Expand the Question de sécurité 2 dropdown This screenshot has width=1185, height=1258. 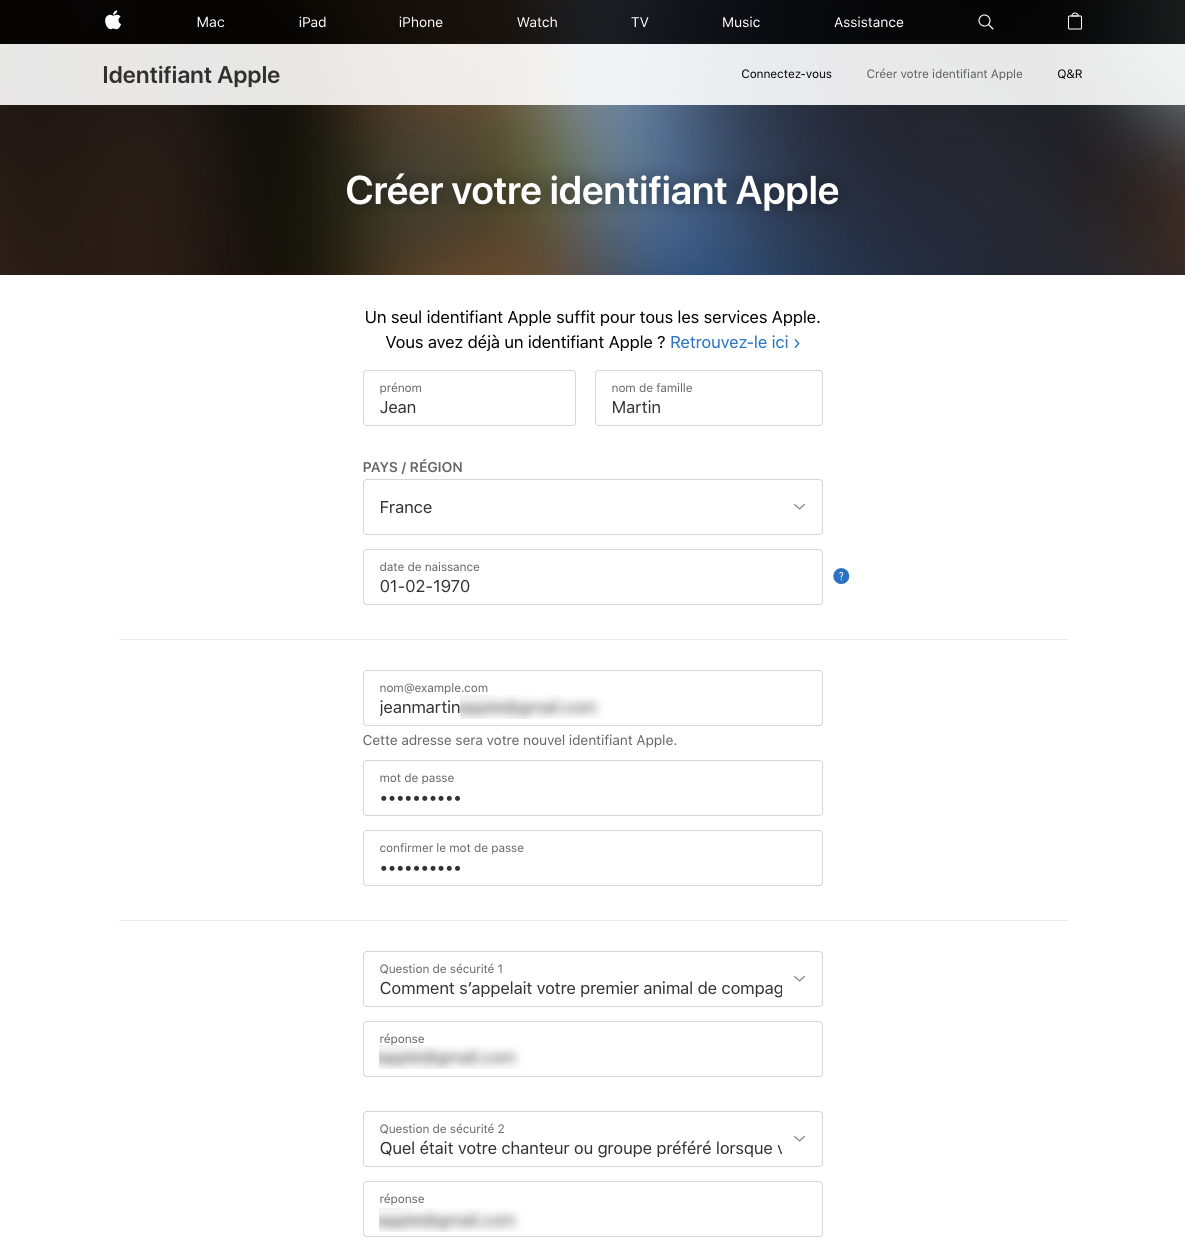coord(592,1139)
